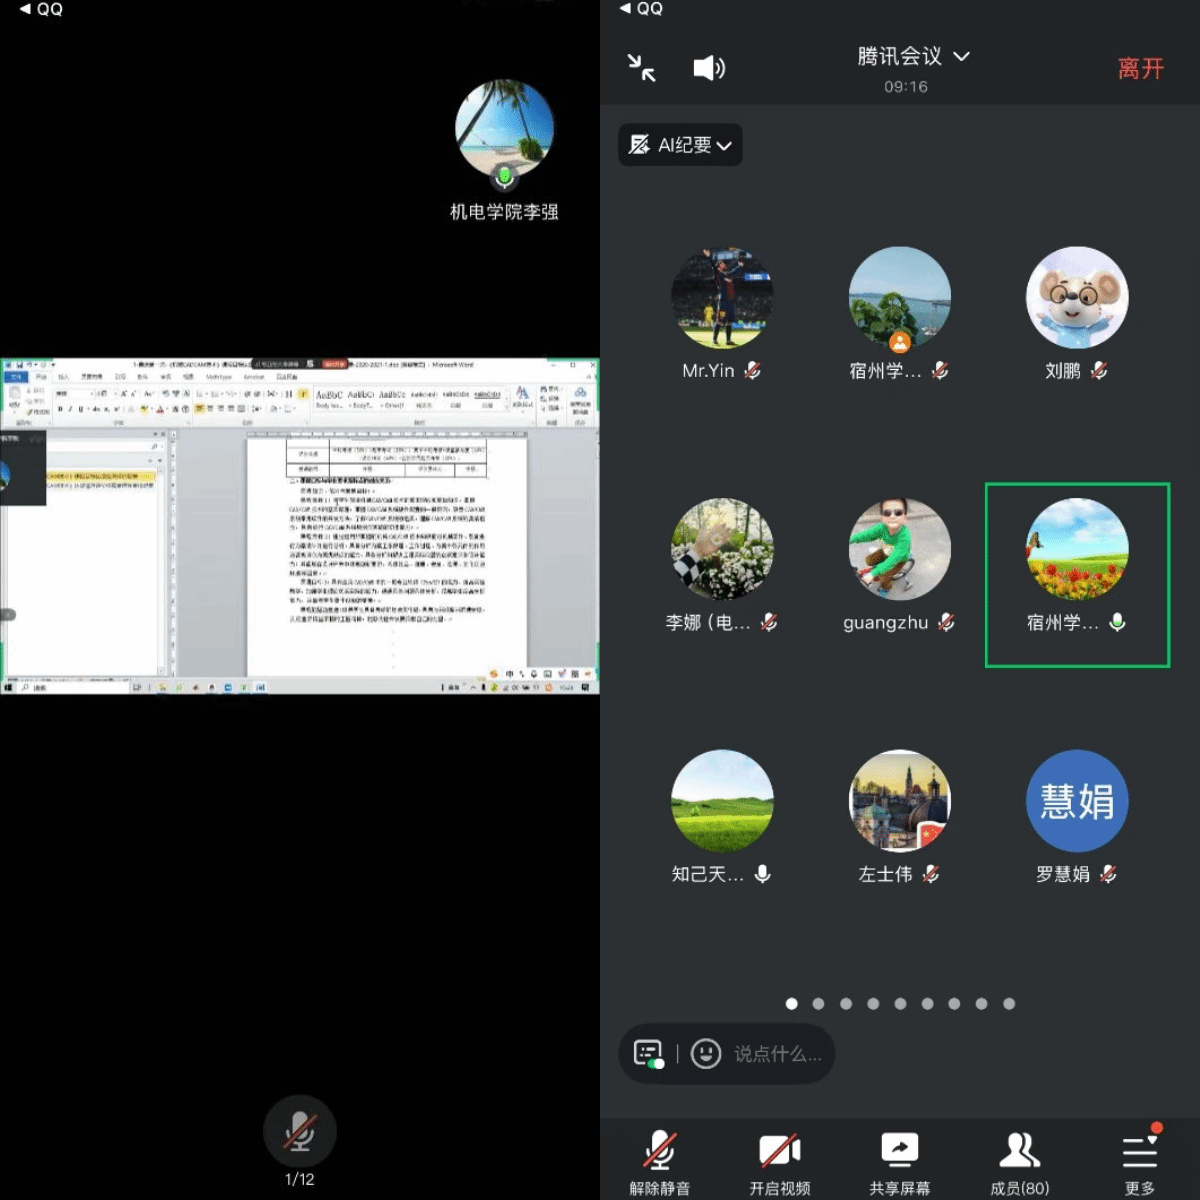
Task: Toggle the muted mic under shared screen
Action: [x=299, y=1131]
